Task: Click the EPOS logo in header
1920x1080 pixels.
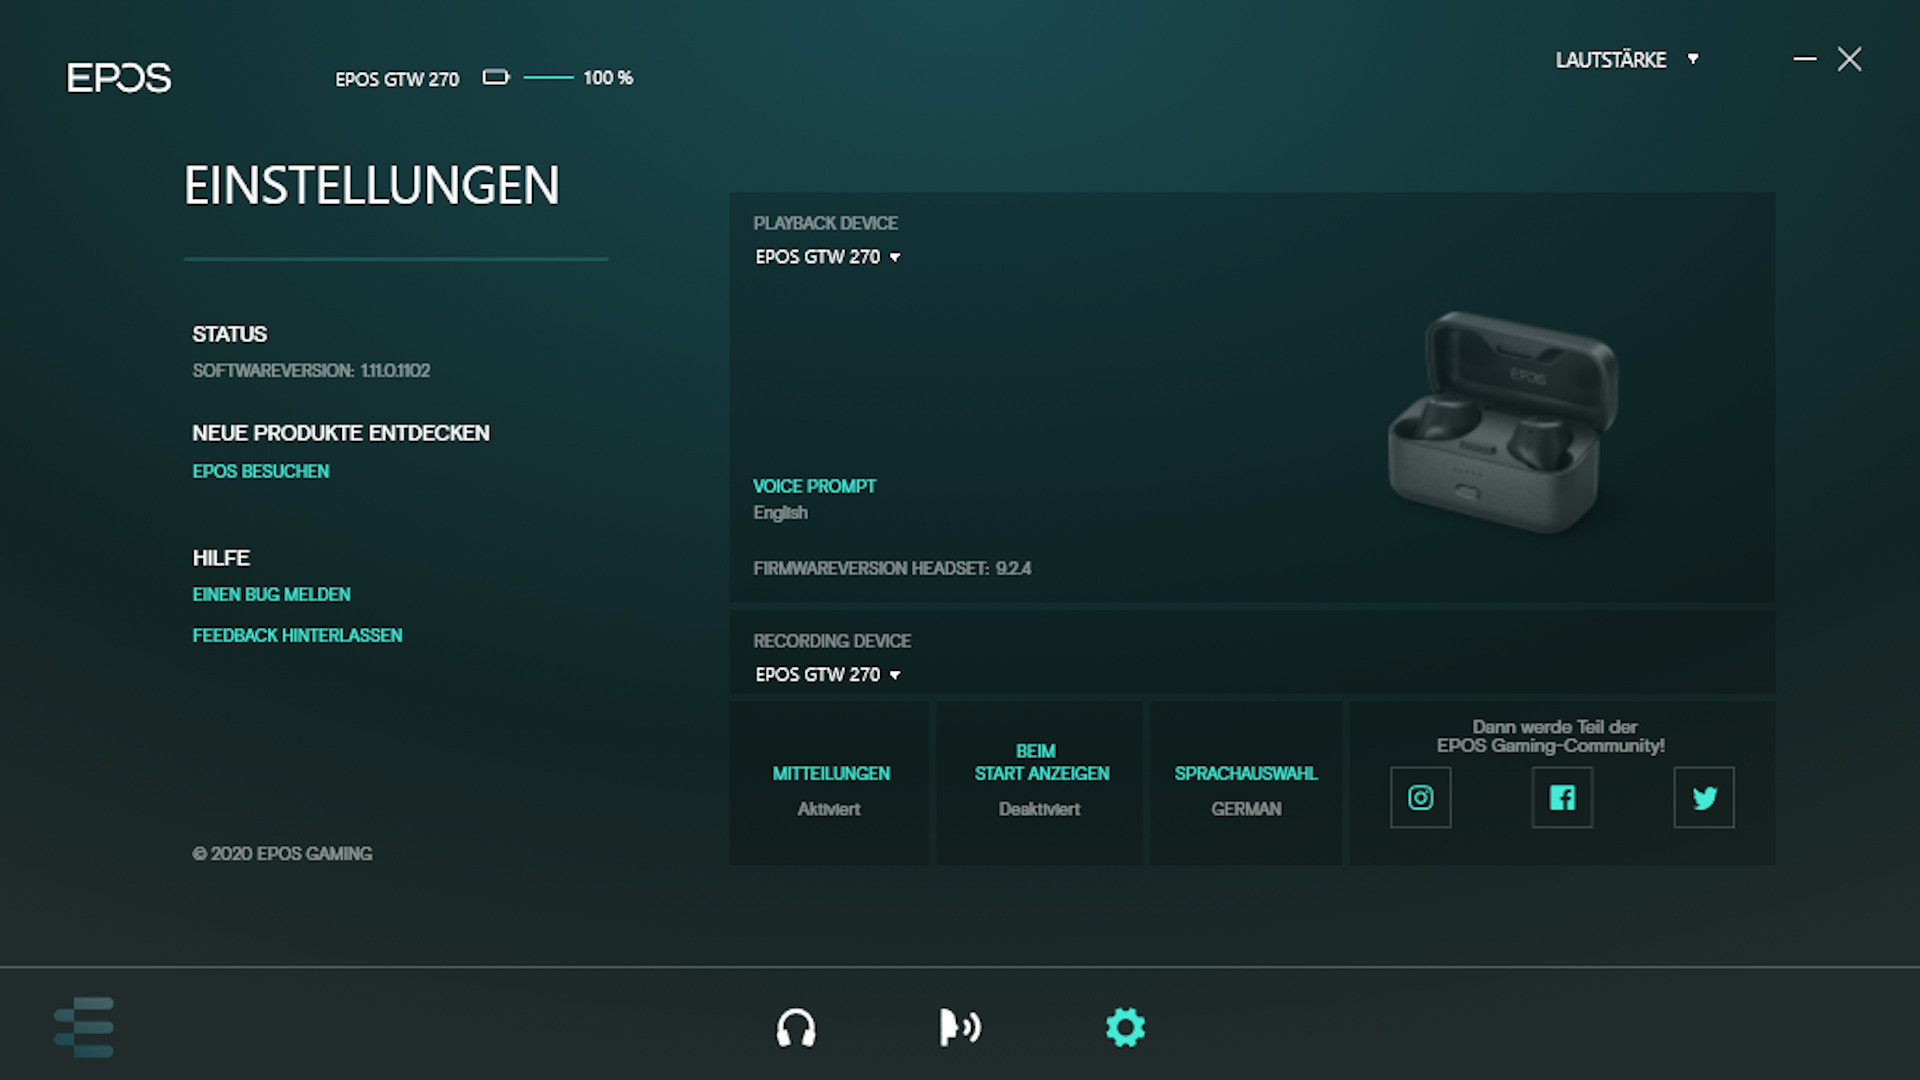Action: click(x=119, y=77)
